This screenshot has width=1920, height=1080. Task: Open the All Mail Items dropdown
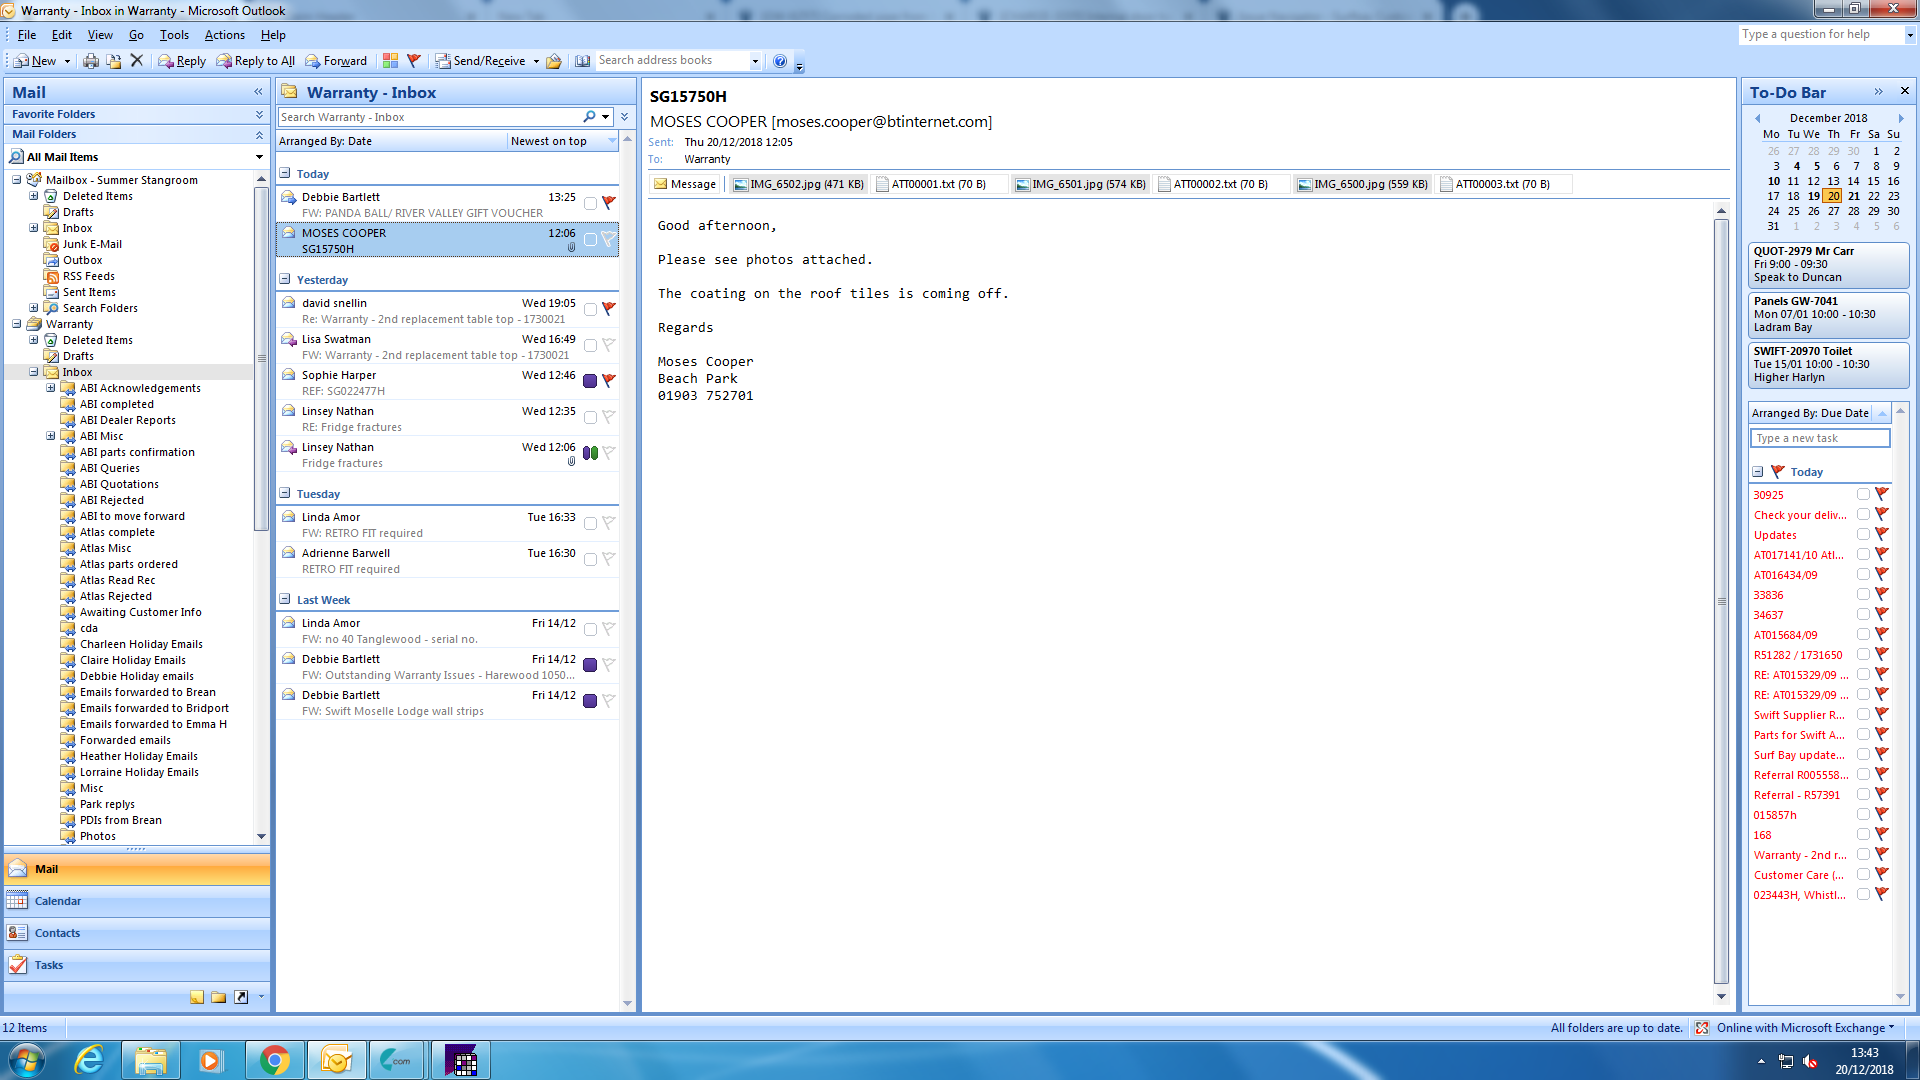tap(259, 157)
